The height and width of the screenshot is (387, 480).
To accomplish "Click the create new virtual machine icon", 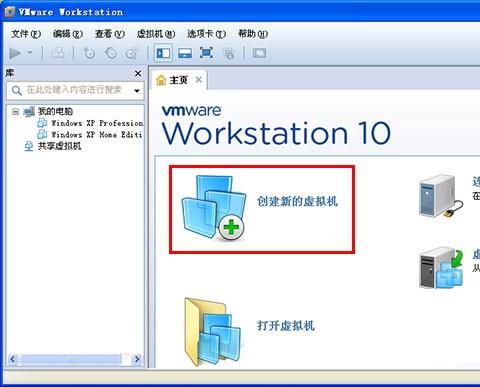I will coord(214,208).
